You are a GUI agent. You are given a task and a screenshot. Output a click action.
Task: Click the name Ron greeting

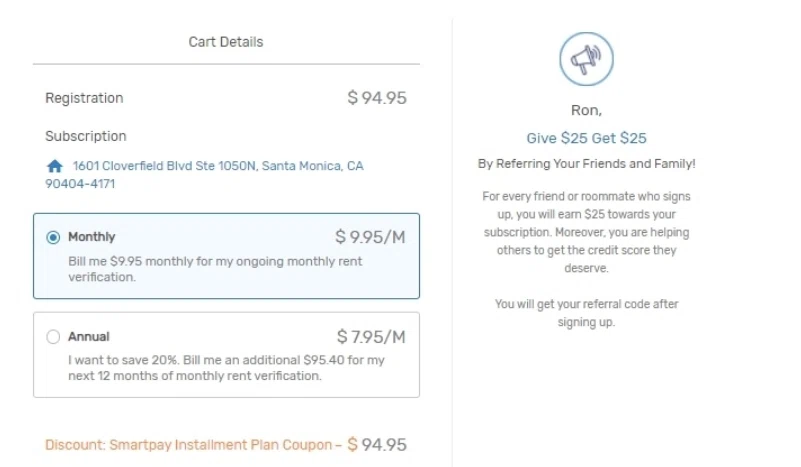coord(586,111)
